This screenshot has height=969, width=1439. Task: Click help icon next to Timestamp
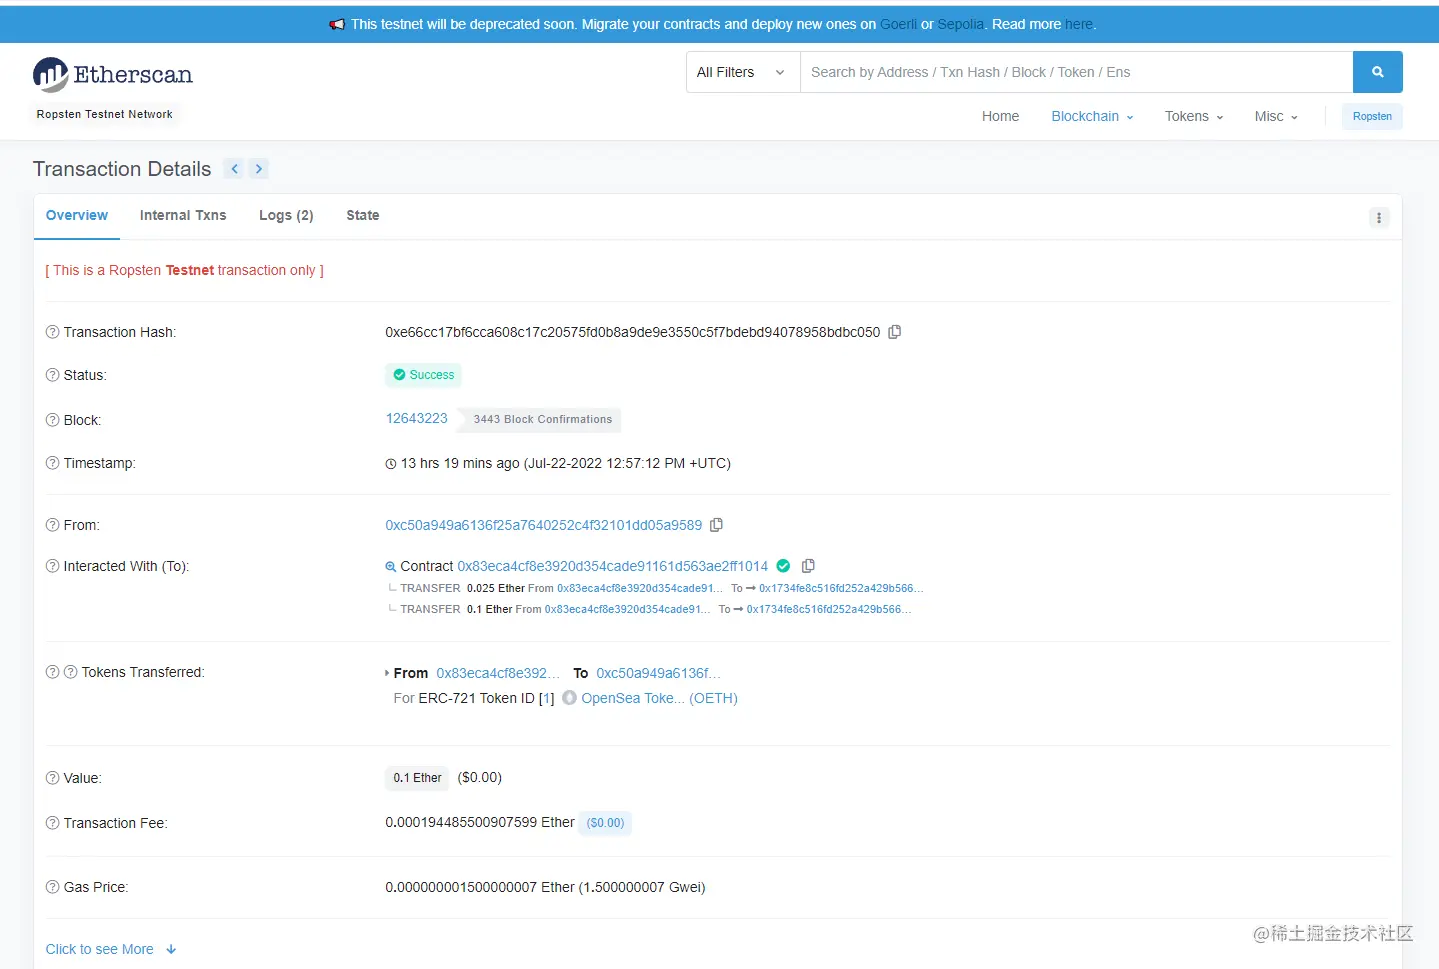(x=53, y=463)
